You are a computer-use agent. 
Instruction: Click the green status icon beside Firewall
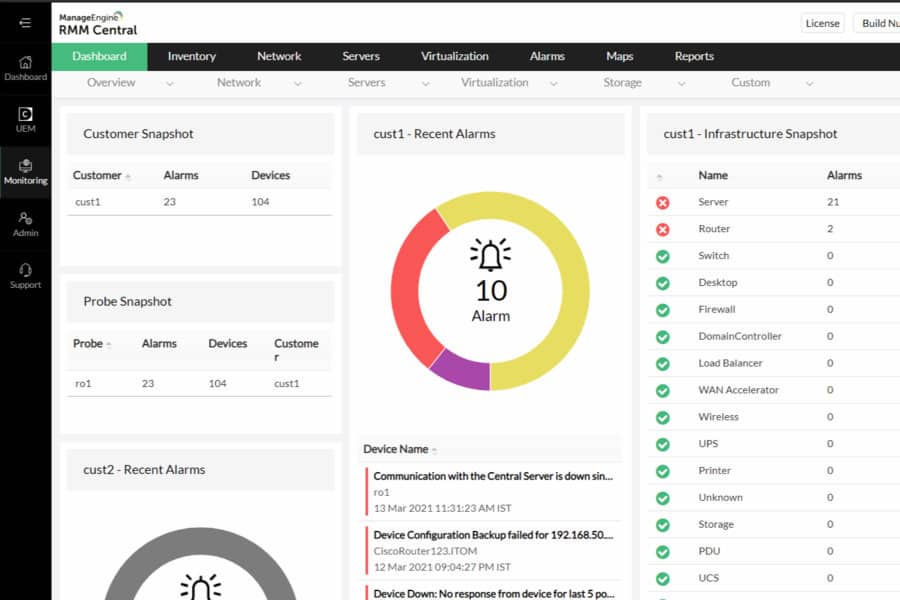point(662,310)
